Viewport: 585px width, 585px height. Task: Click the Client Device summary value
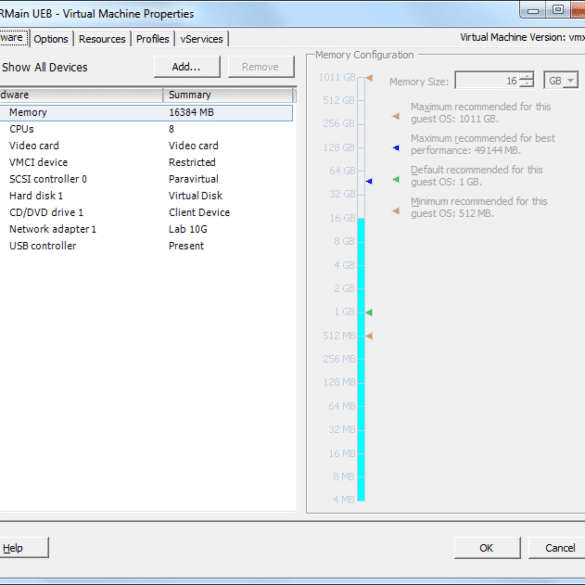(x=199, y=212)
